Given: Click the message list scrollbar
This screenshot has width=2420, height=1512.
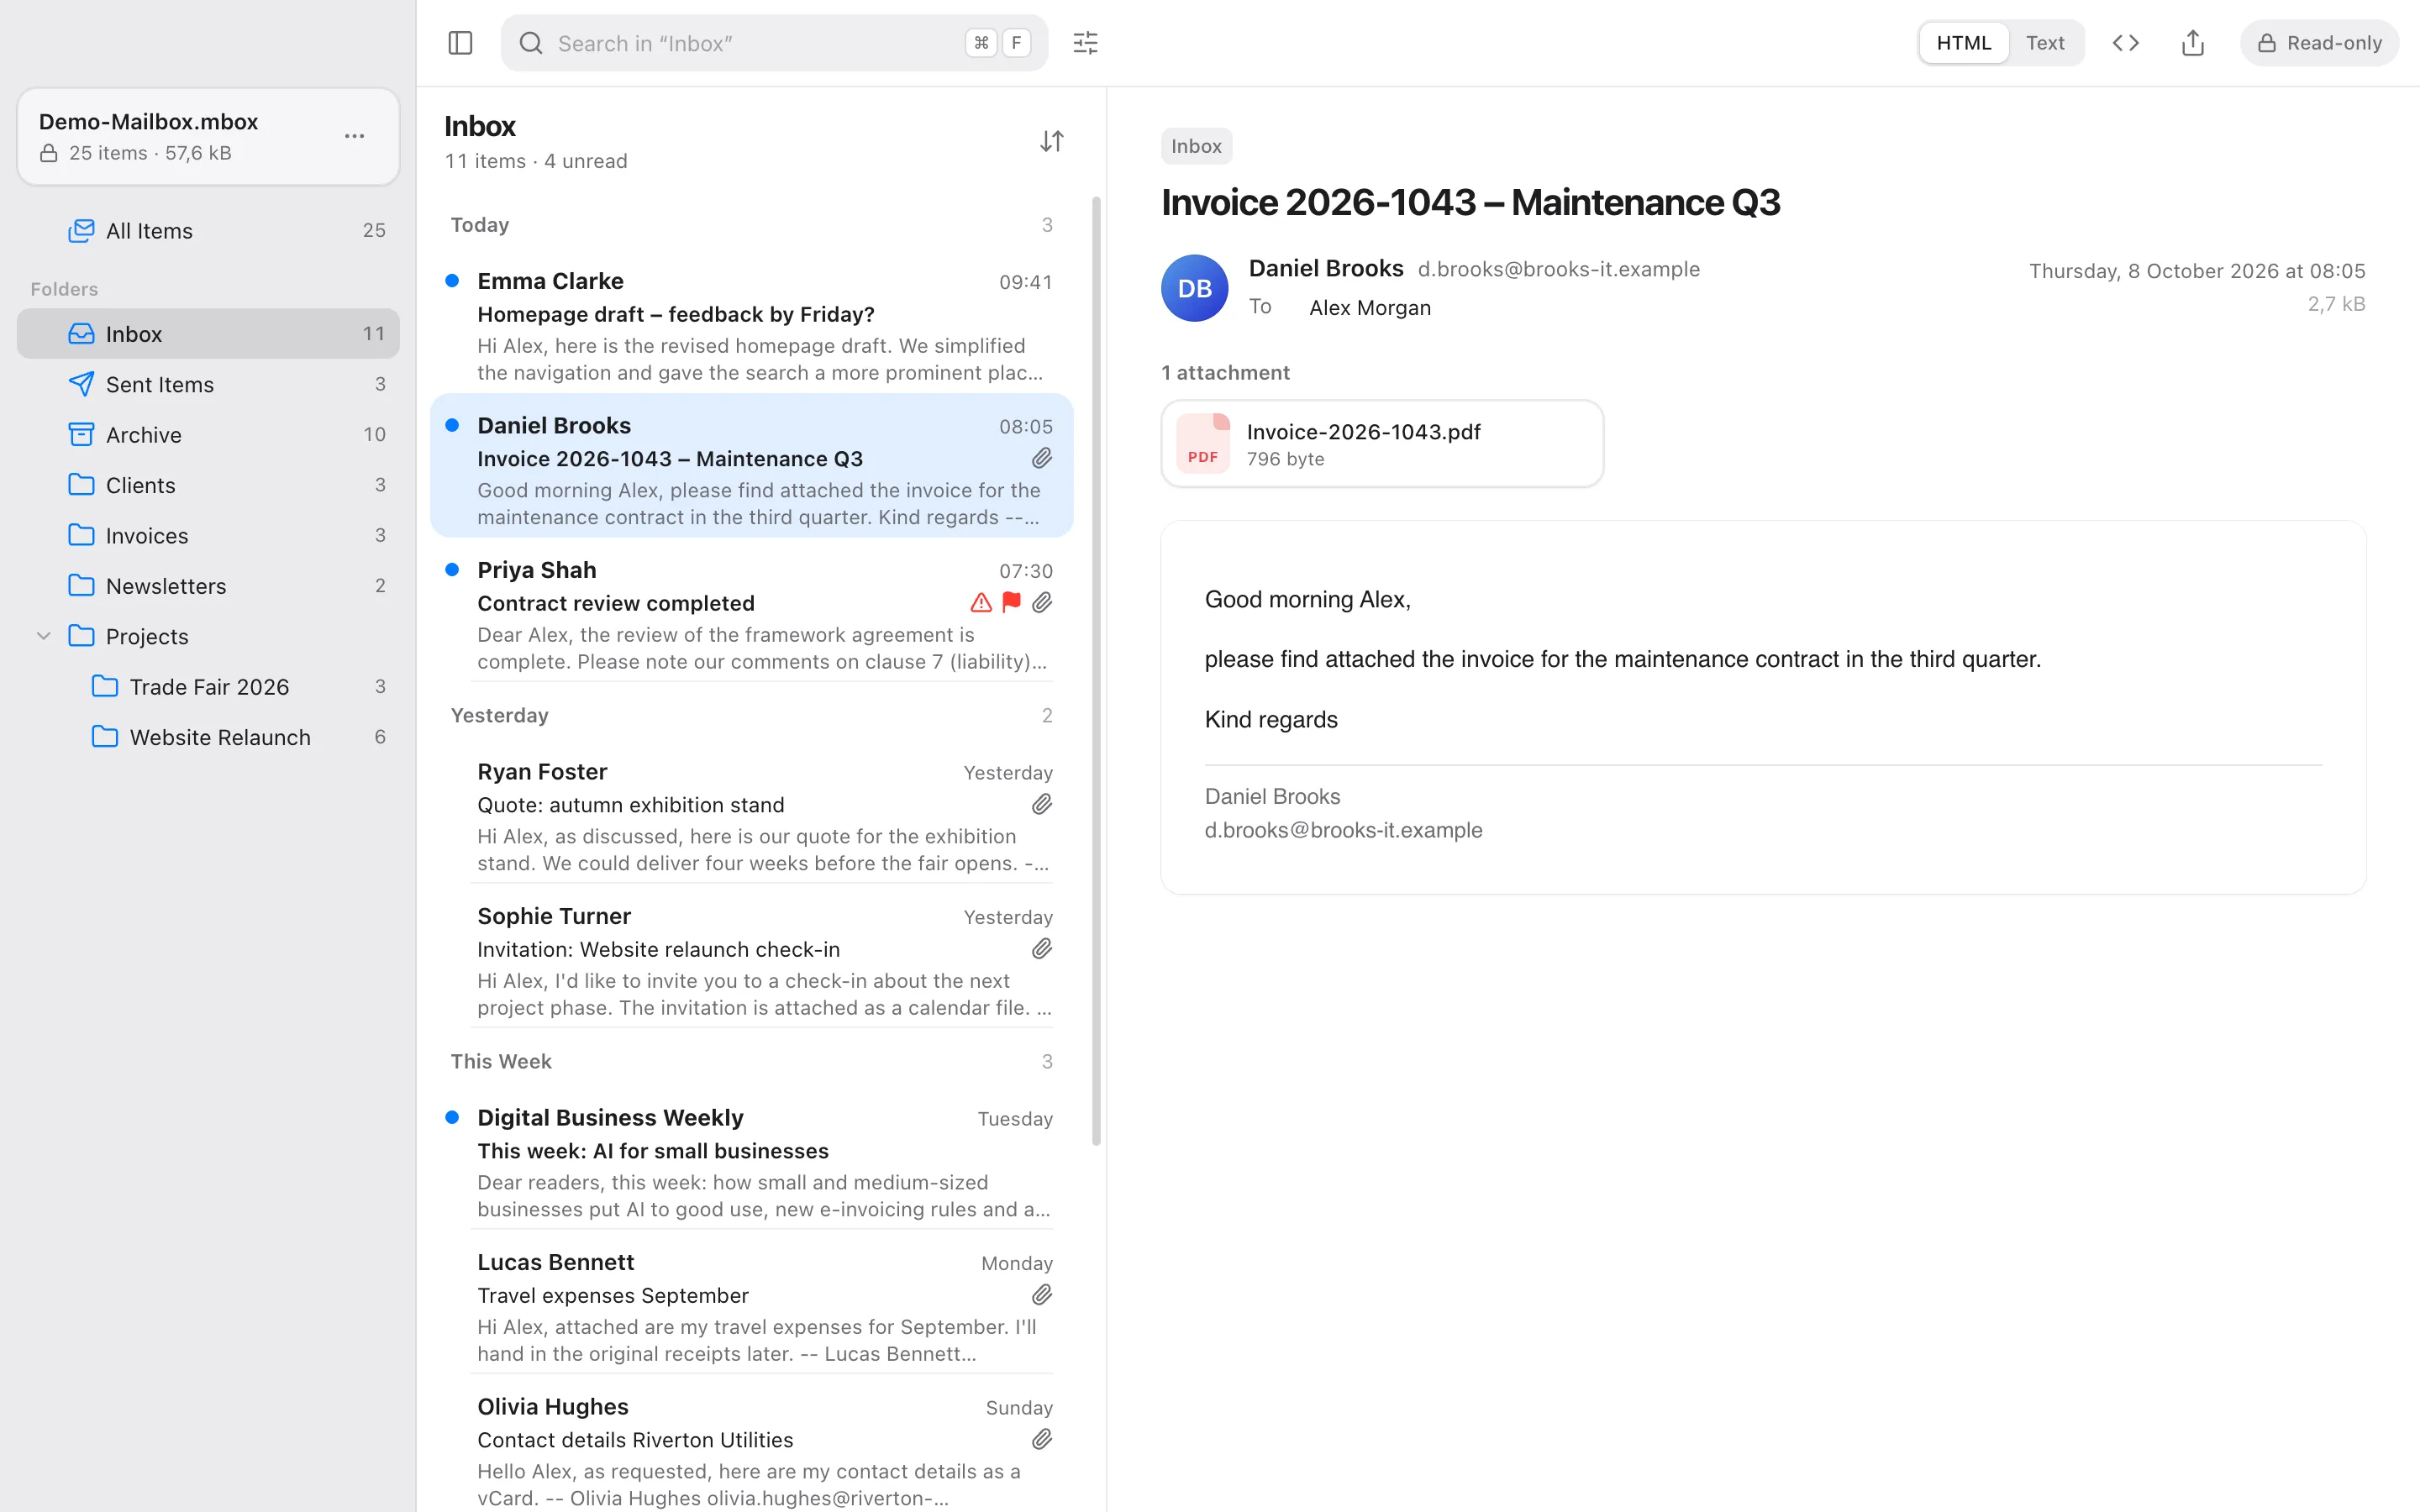Looking at the screenshot, I should coord(1096,670).
